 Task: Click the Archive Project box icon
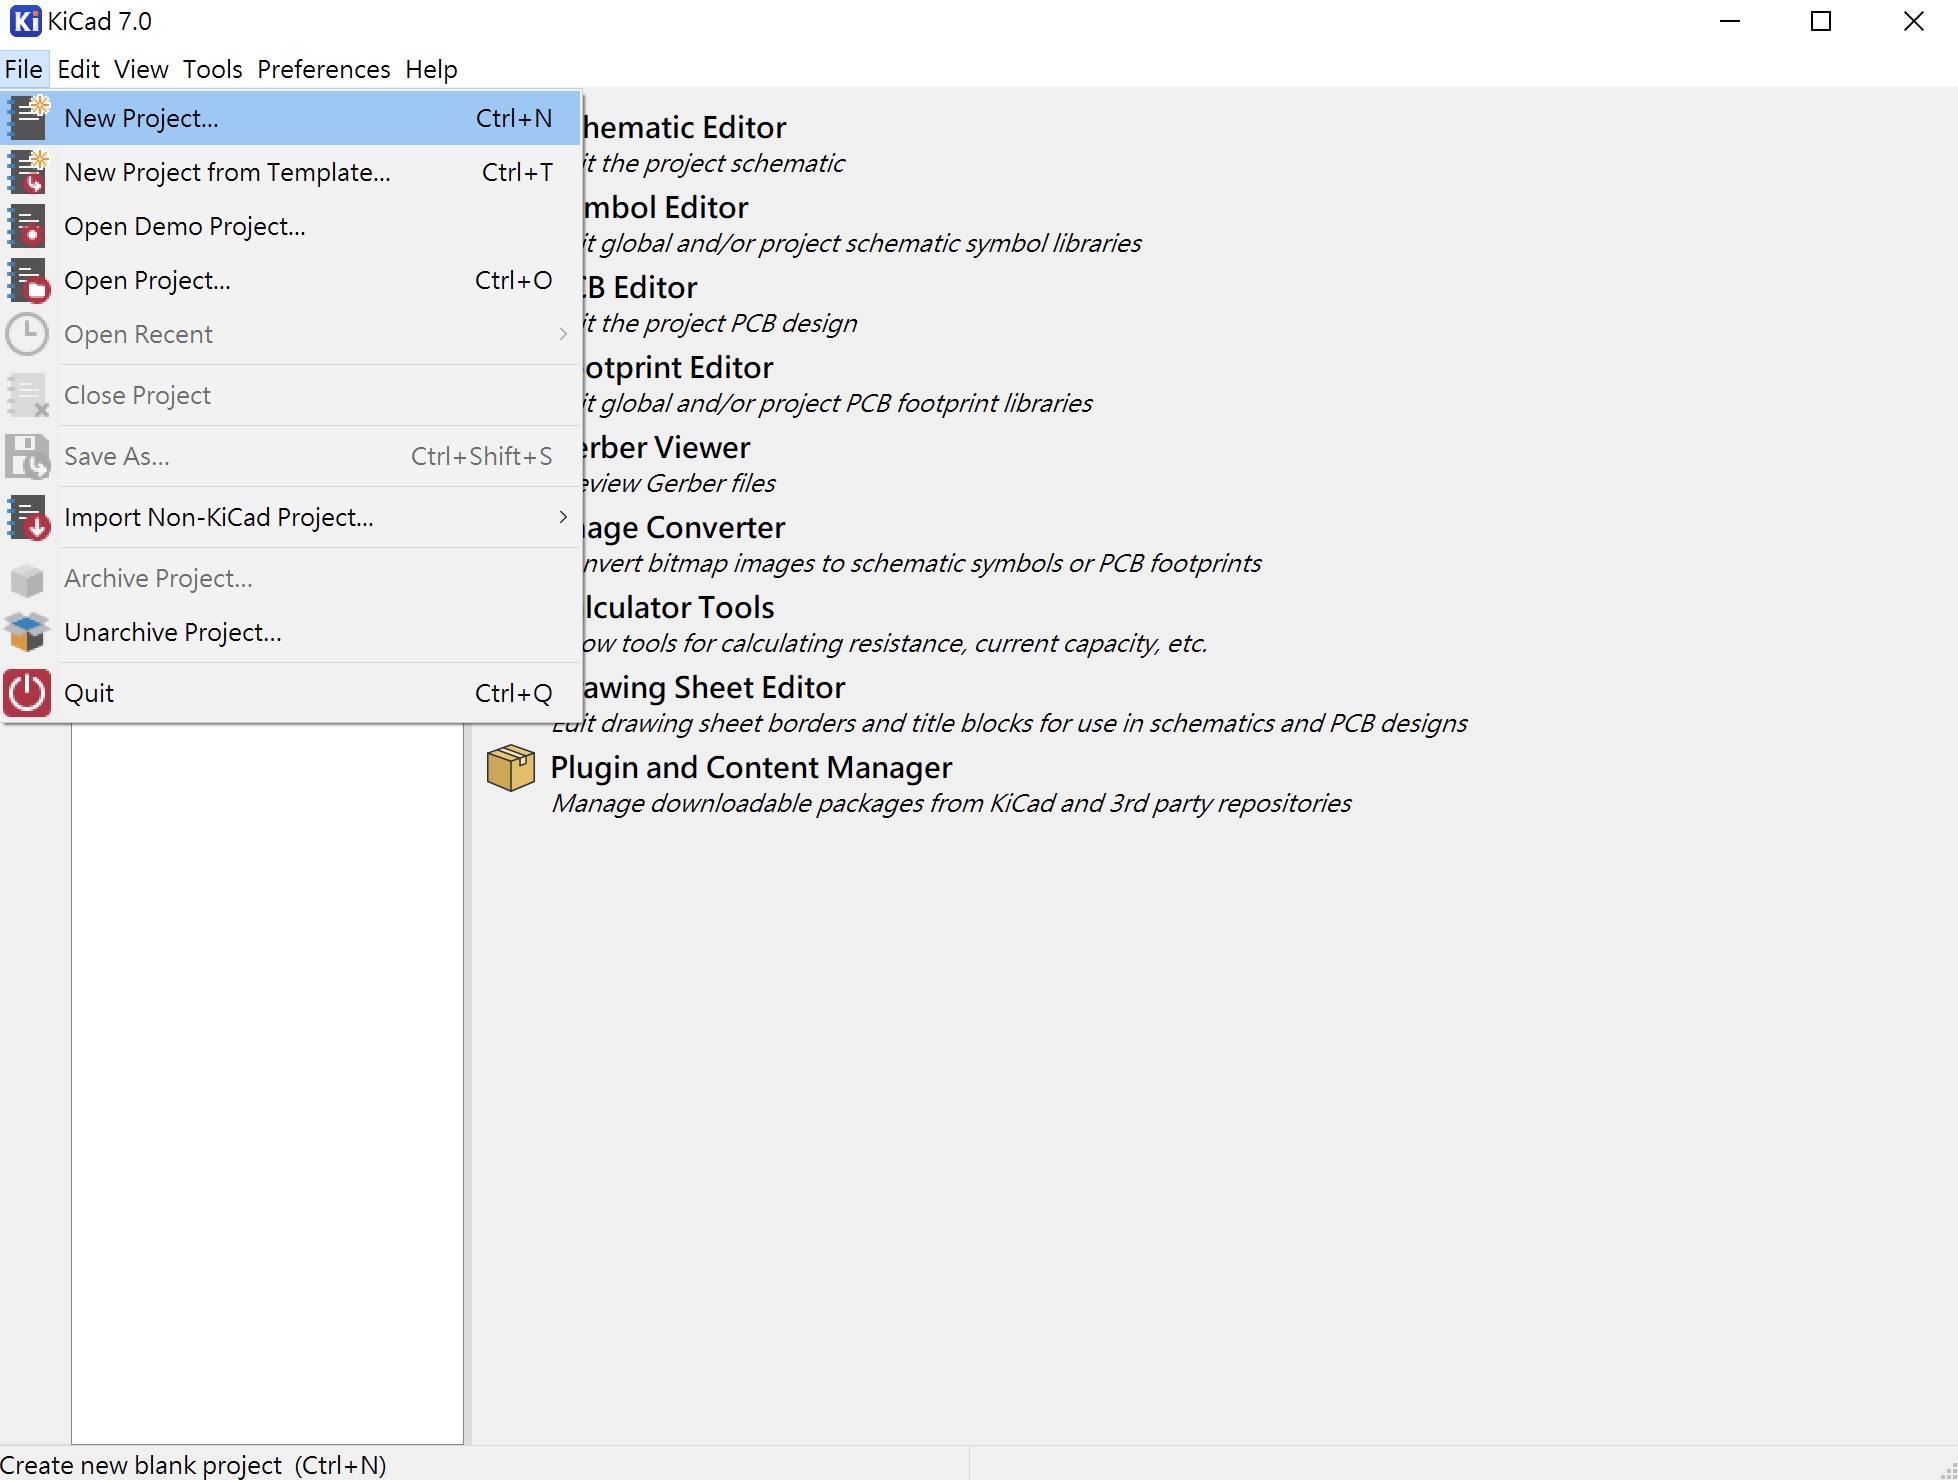28,578
